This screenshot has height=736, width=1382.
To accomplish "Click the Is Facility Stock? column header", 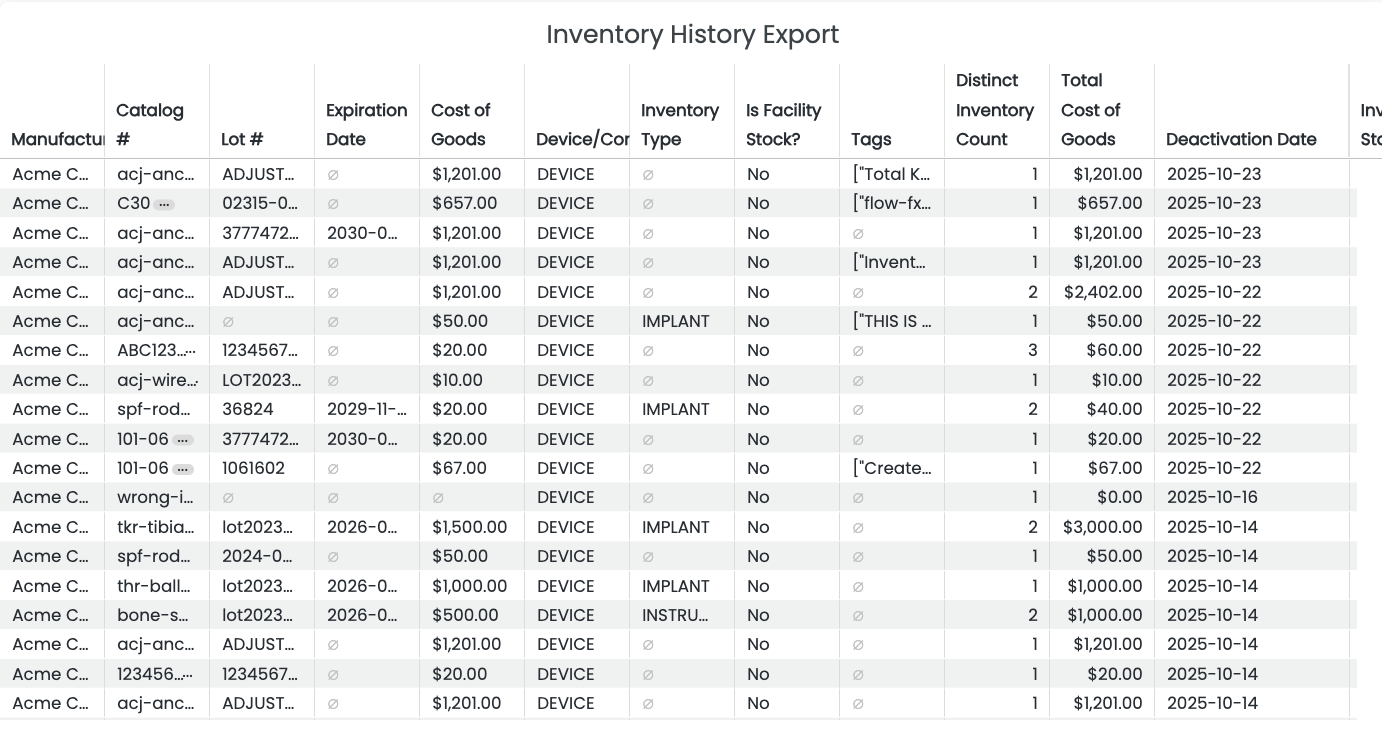I will coord(783,125).
